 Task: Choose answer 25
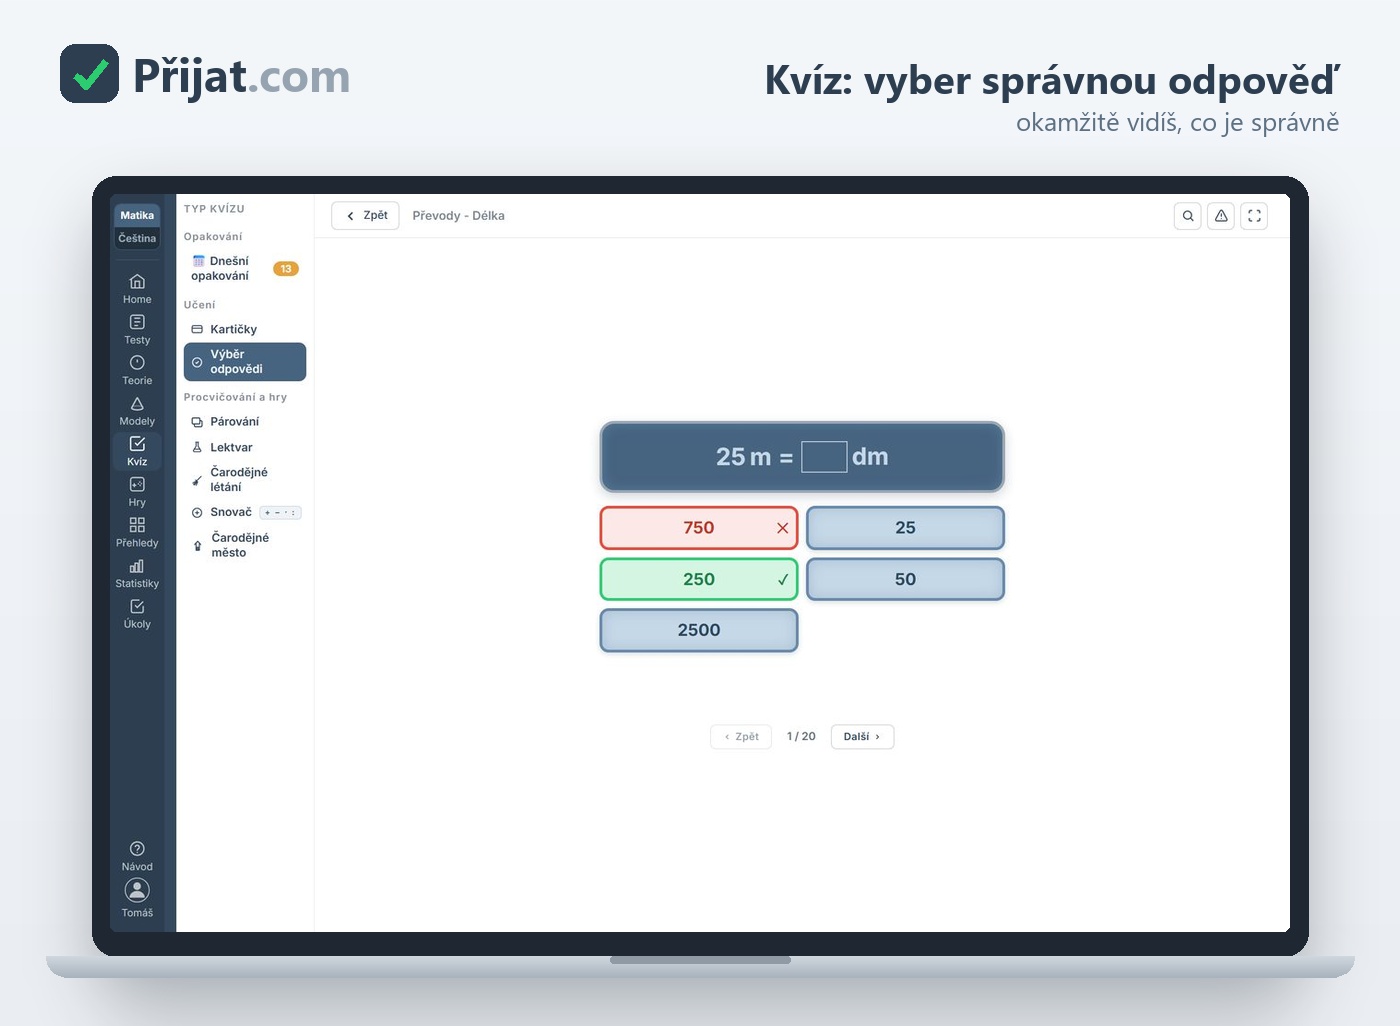[905, 528]
